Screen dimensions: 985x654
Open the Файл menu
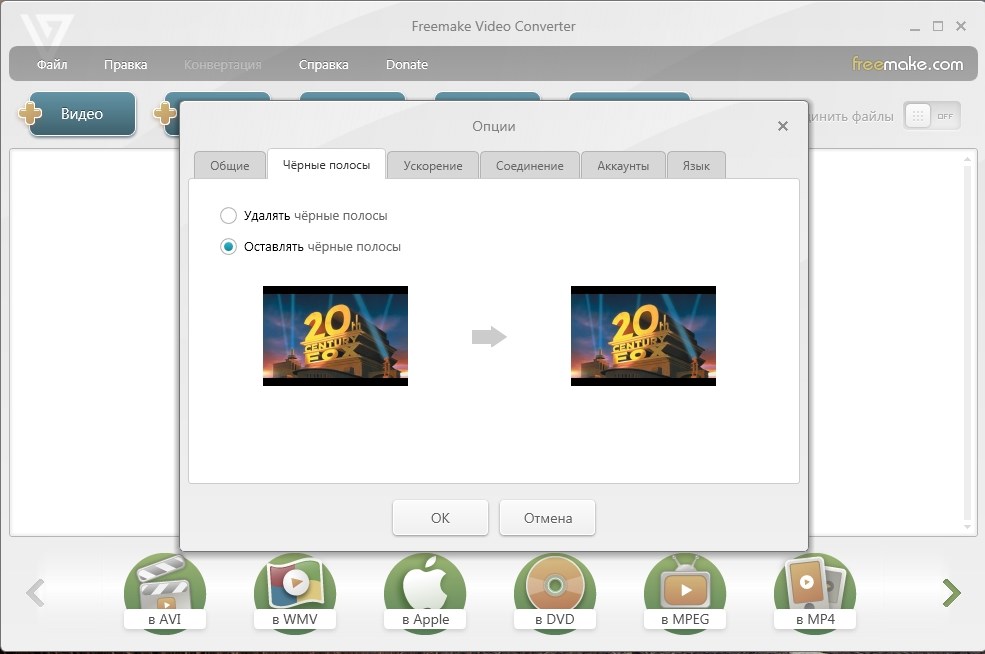click(x=52, y=65)
